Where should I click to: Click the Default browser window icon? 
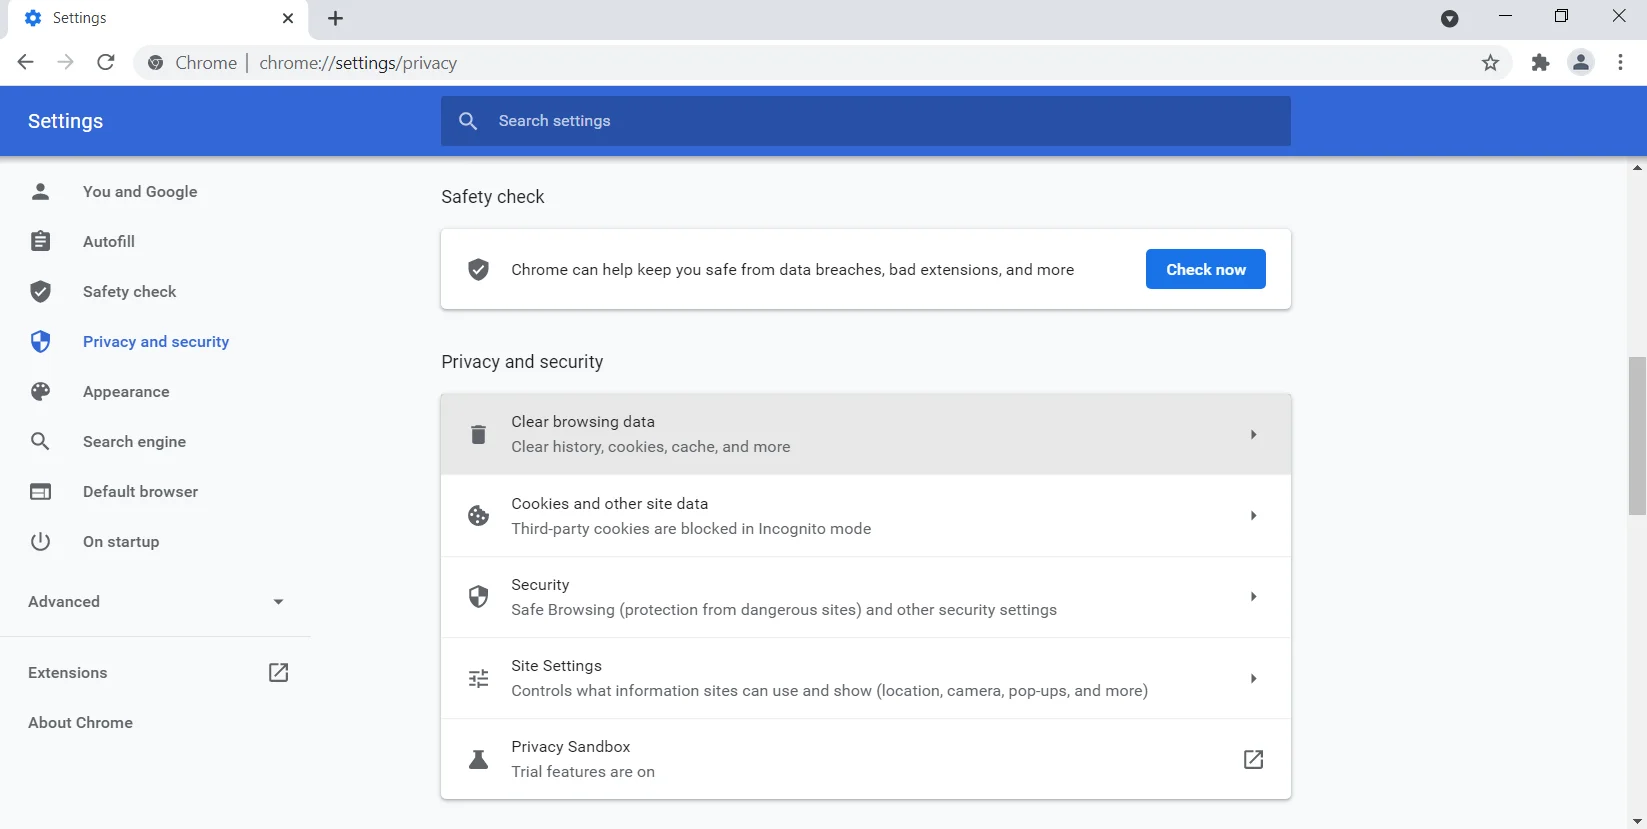coord(40,491)
